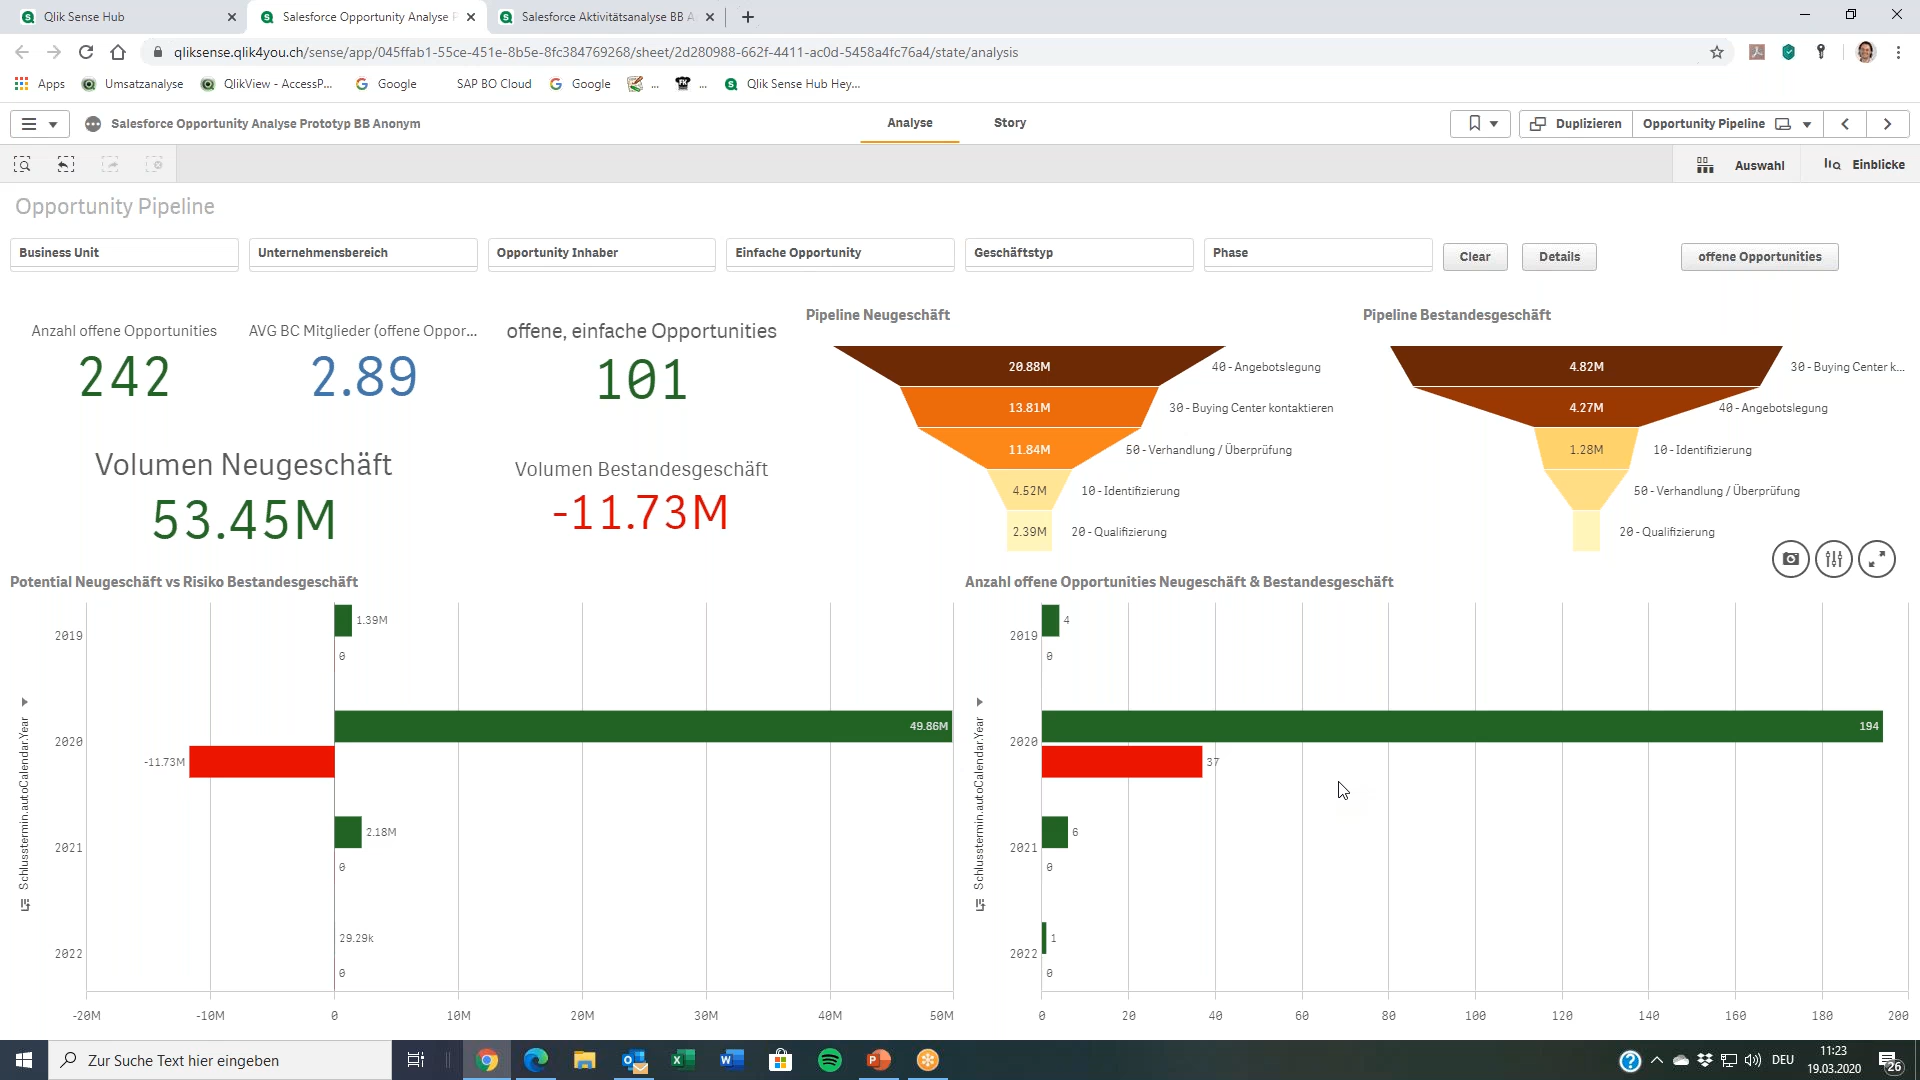Close the Salesforce Opportunity Analyse tab
This screenshot has width=1920, height=1080.
(471, 17)
